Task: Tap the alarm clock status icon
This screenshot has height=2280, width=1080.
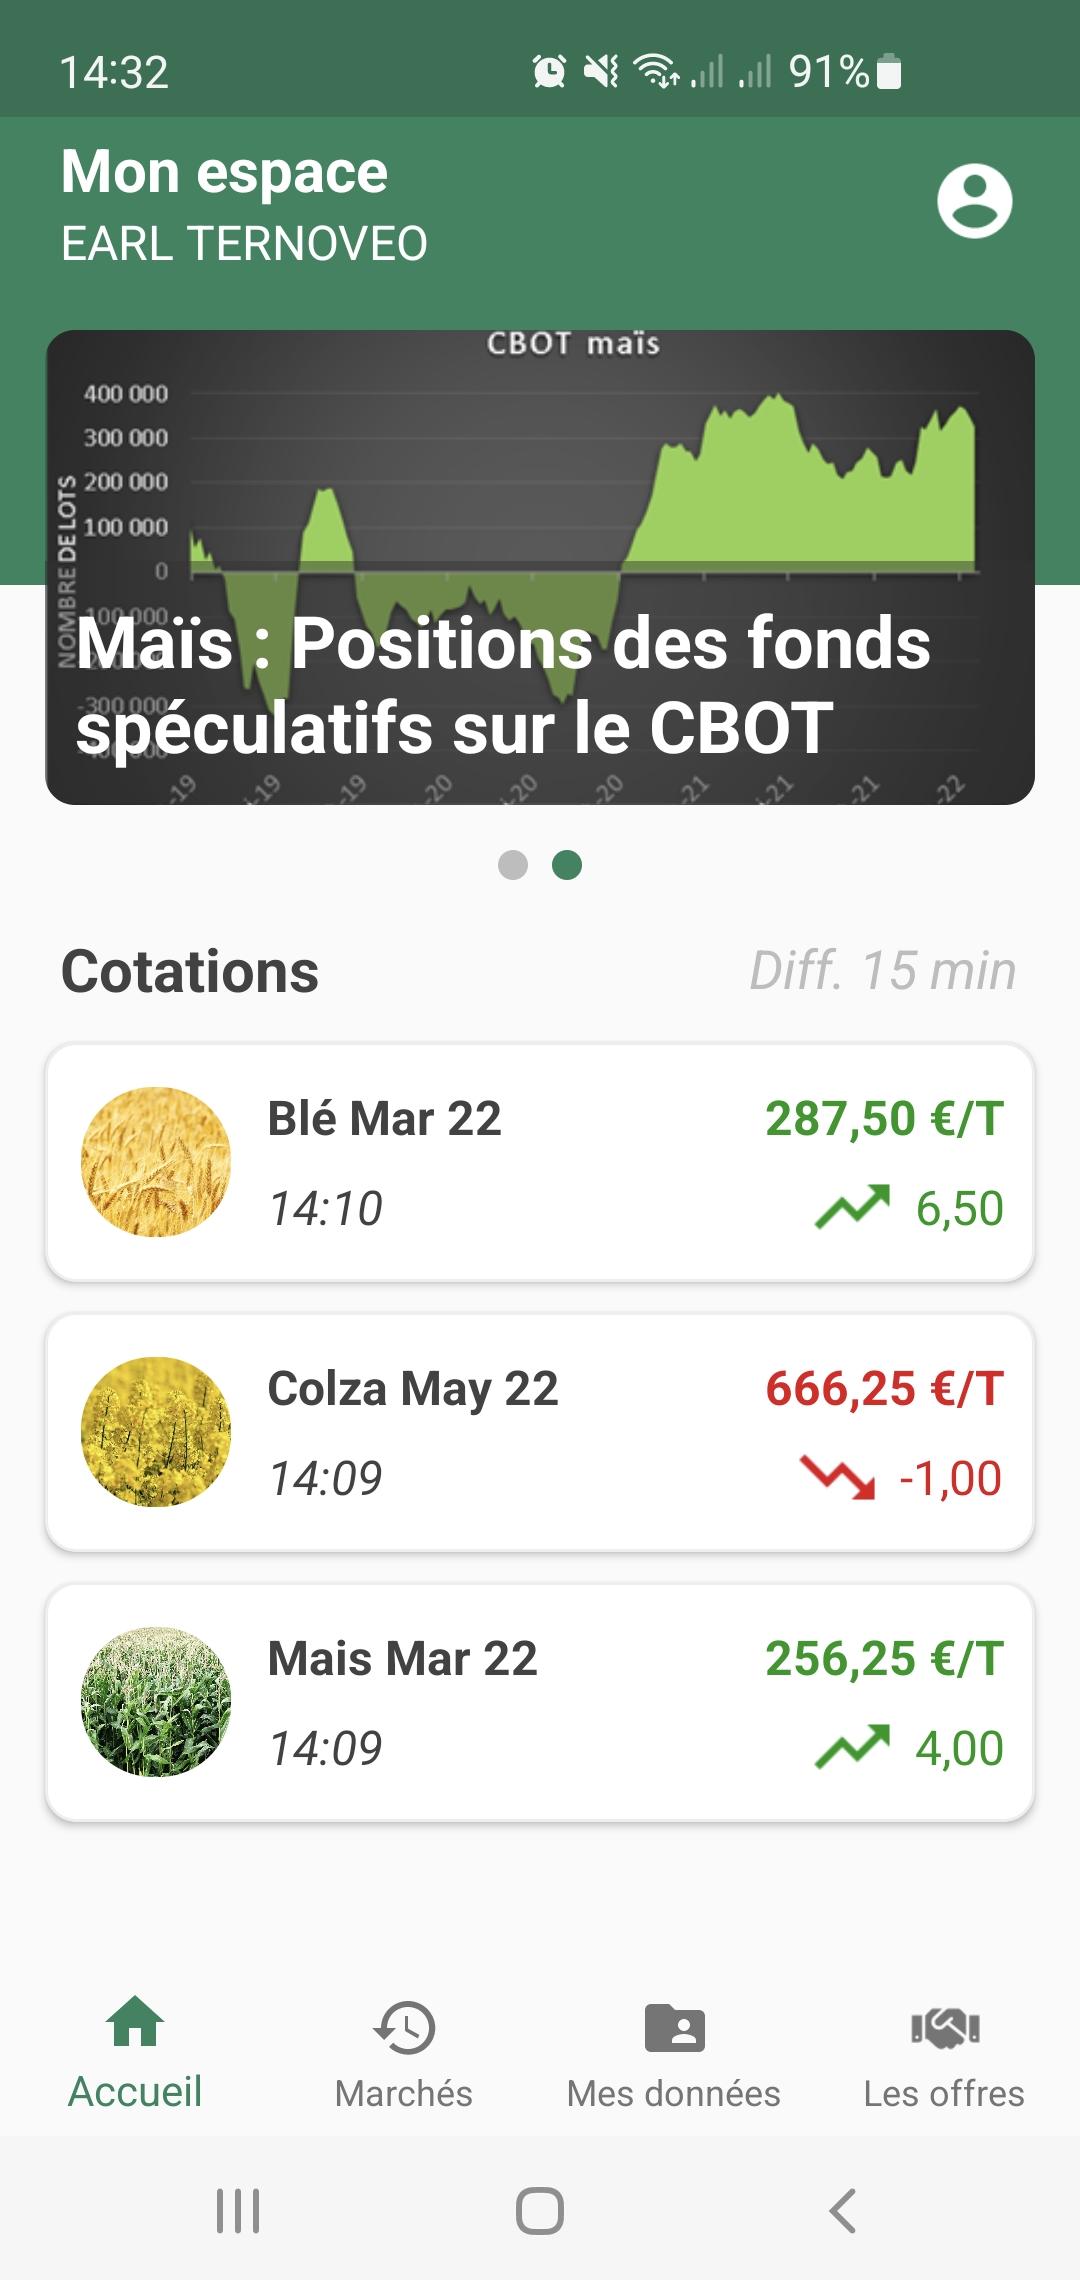Action: coord(549,72)
